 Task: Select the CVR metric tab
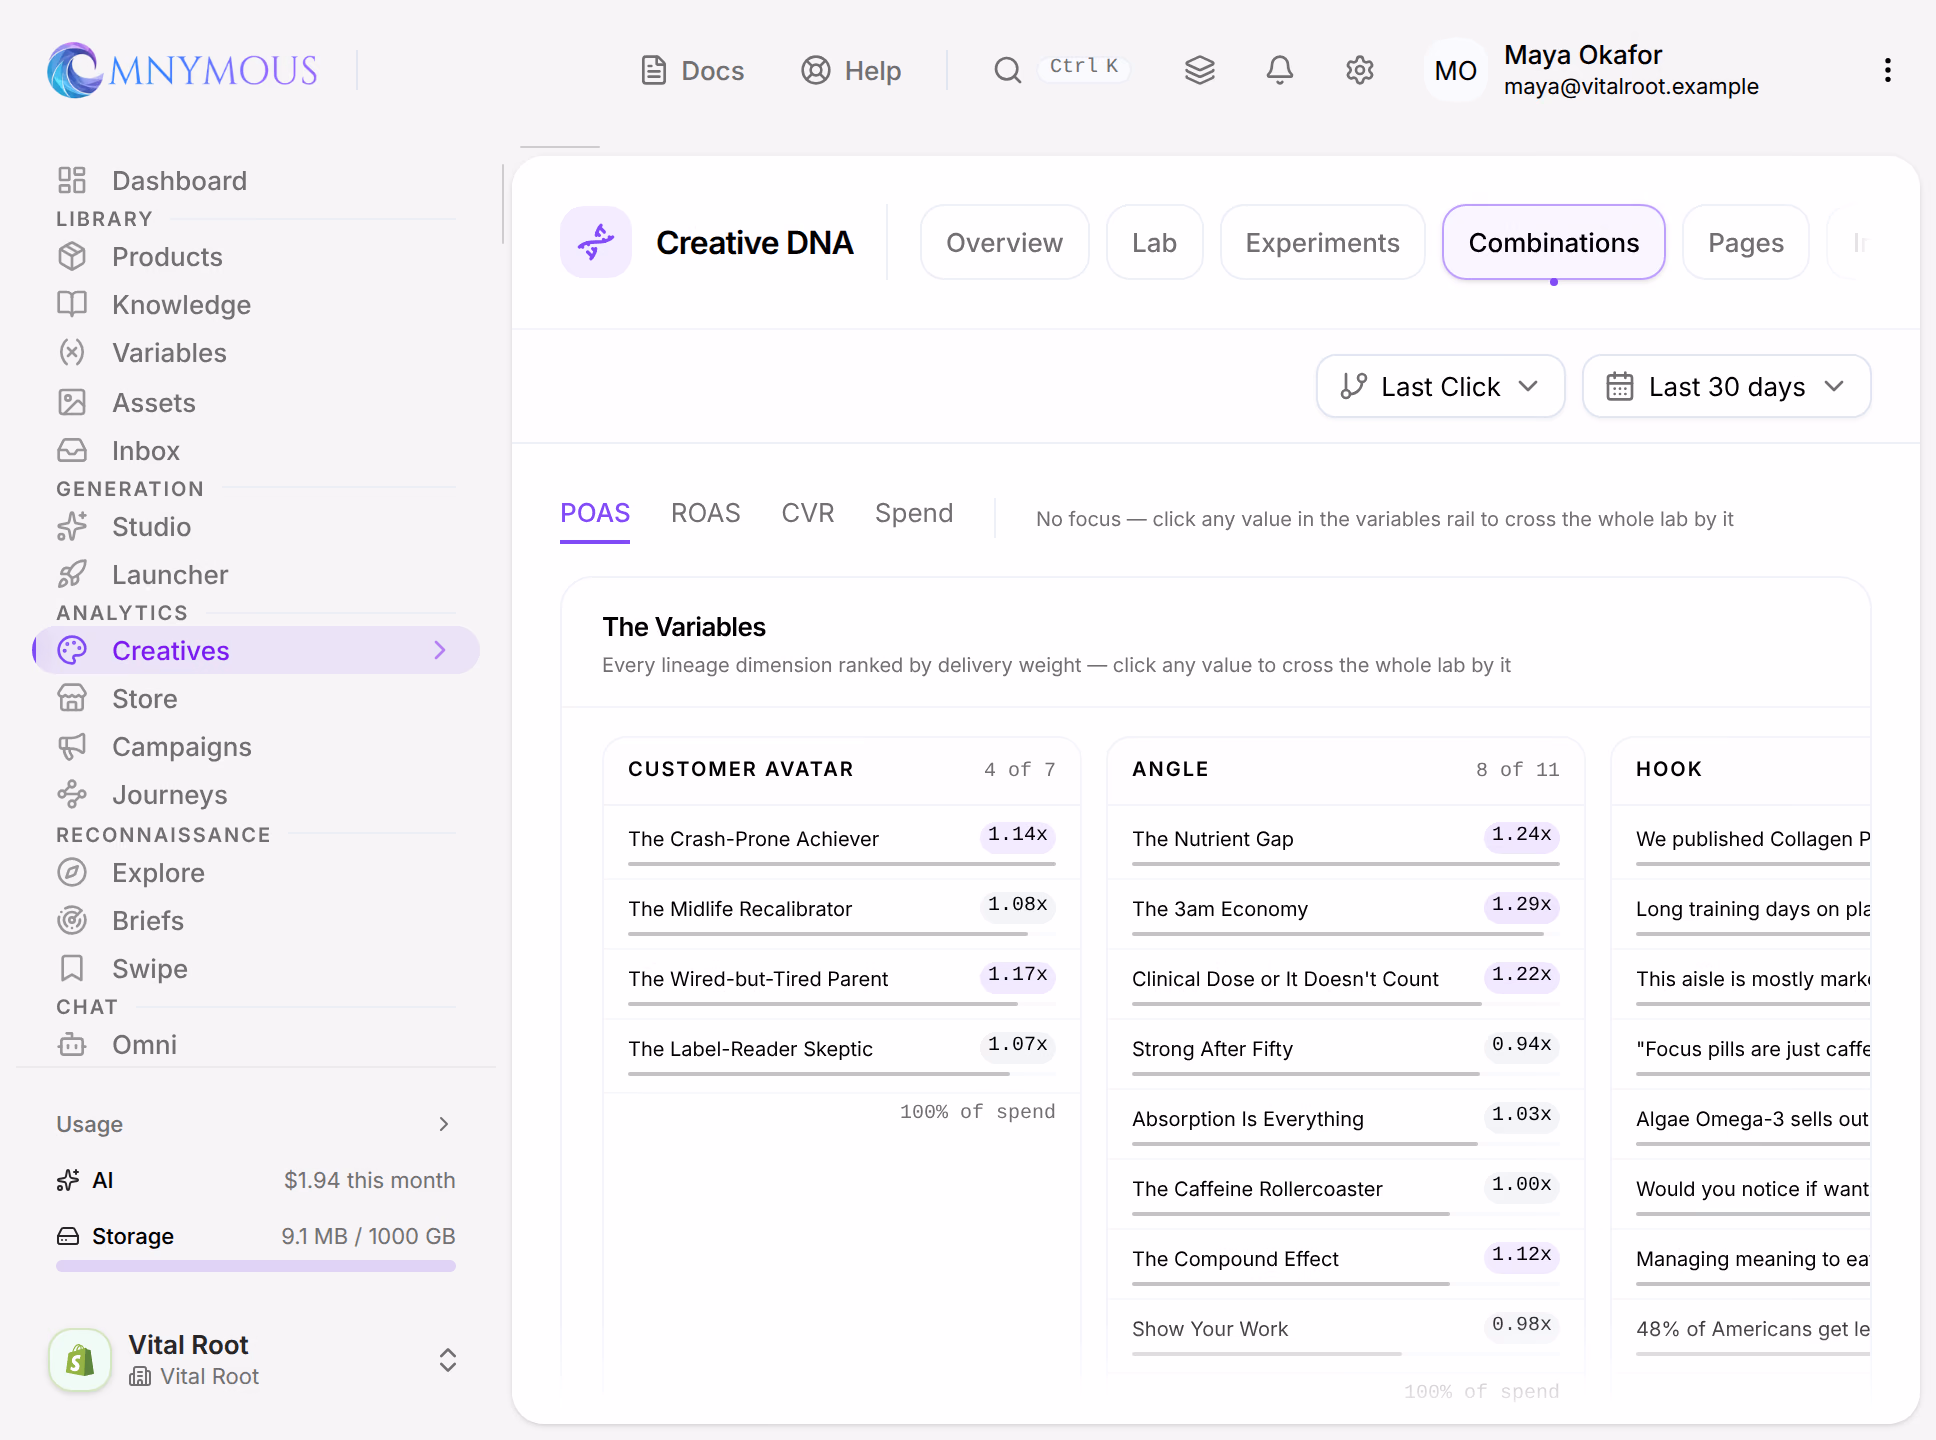click(x=808, y=513)
